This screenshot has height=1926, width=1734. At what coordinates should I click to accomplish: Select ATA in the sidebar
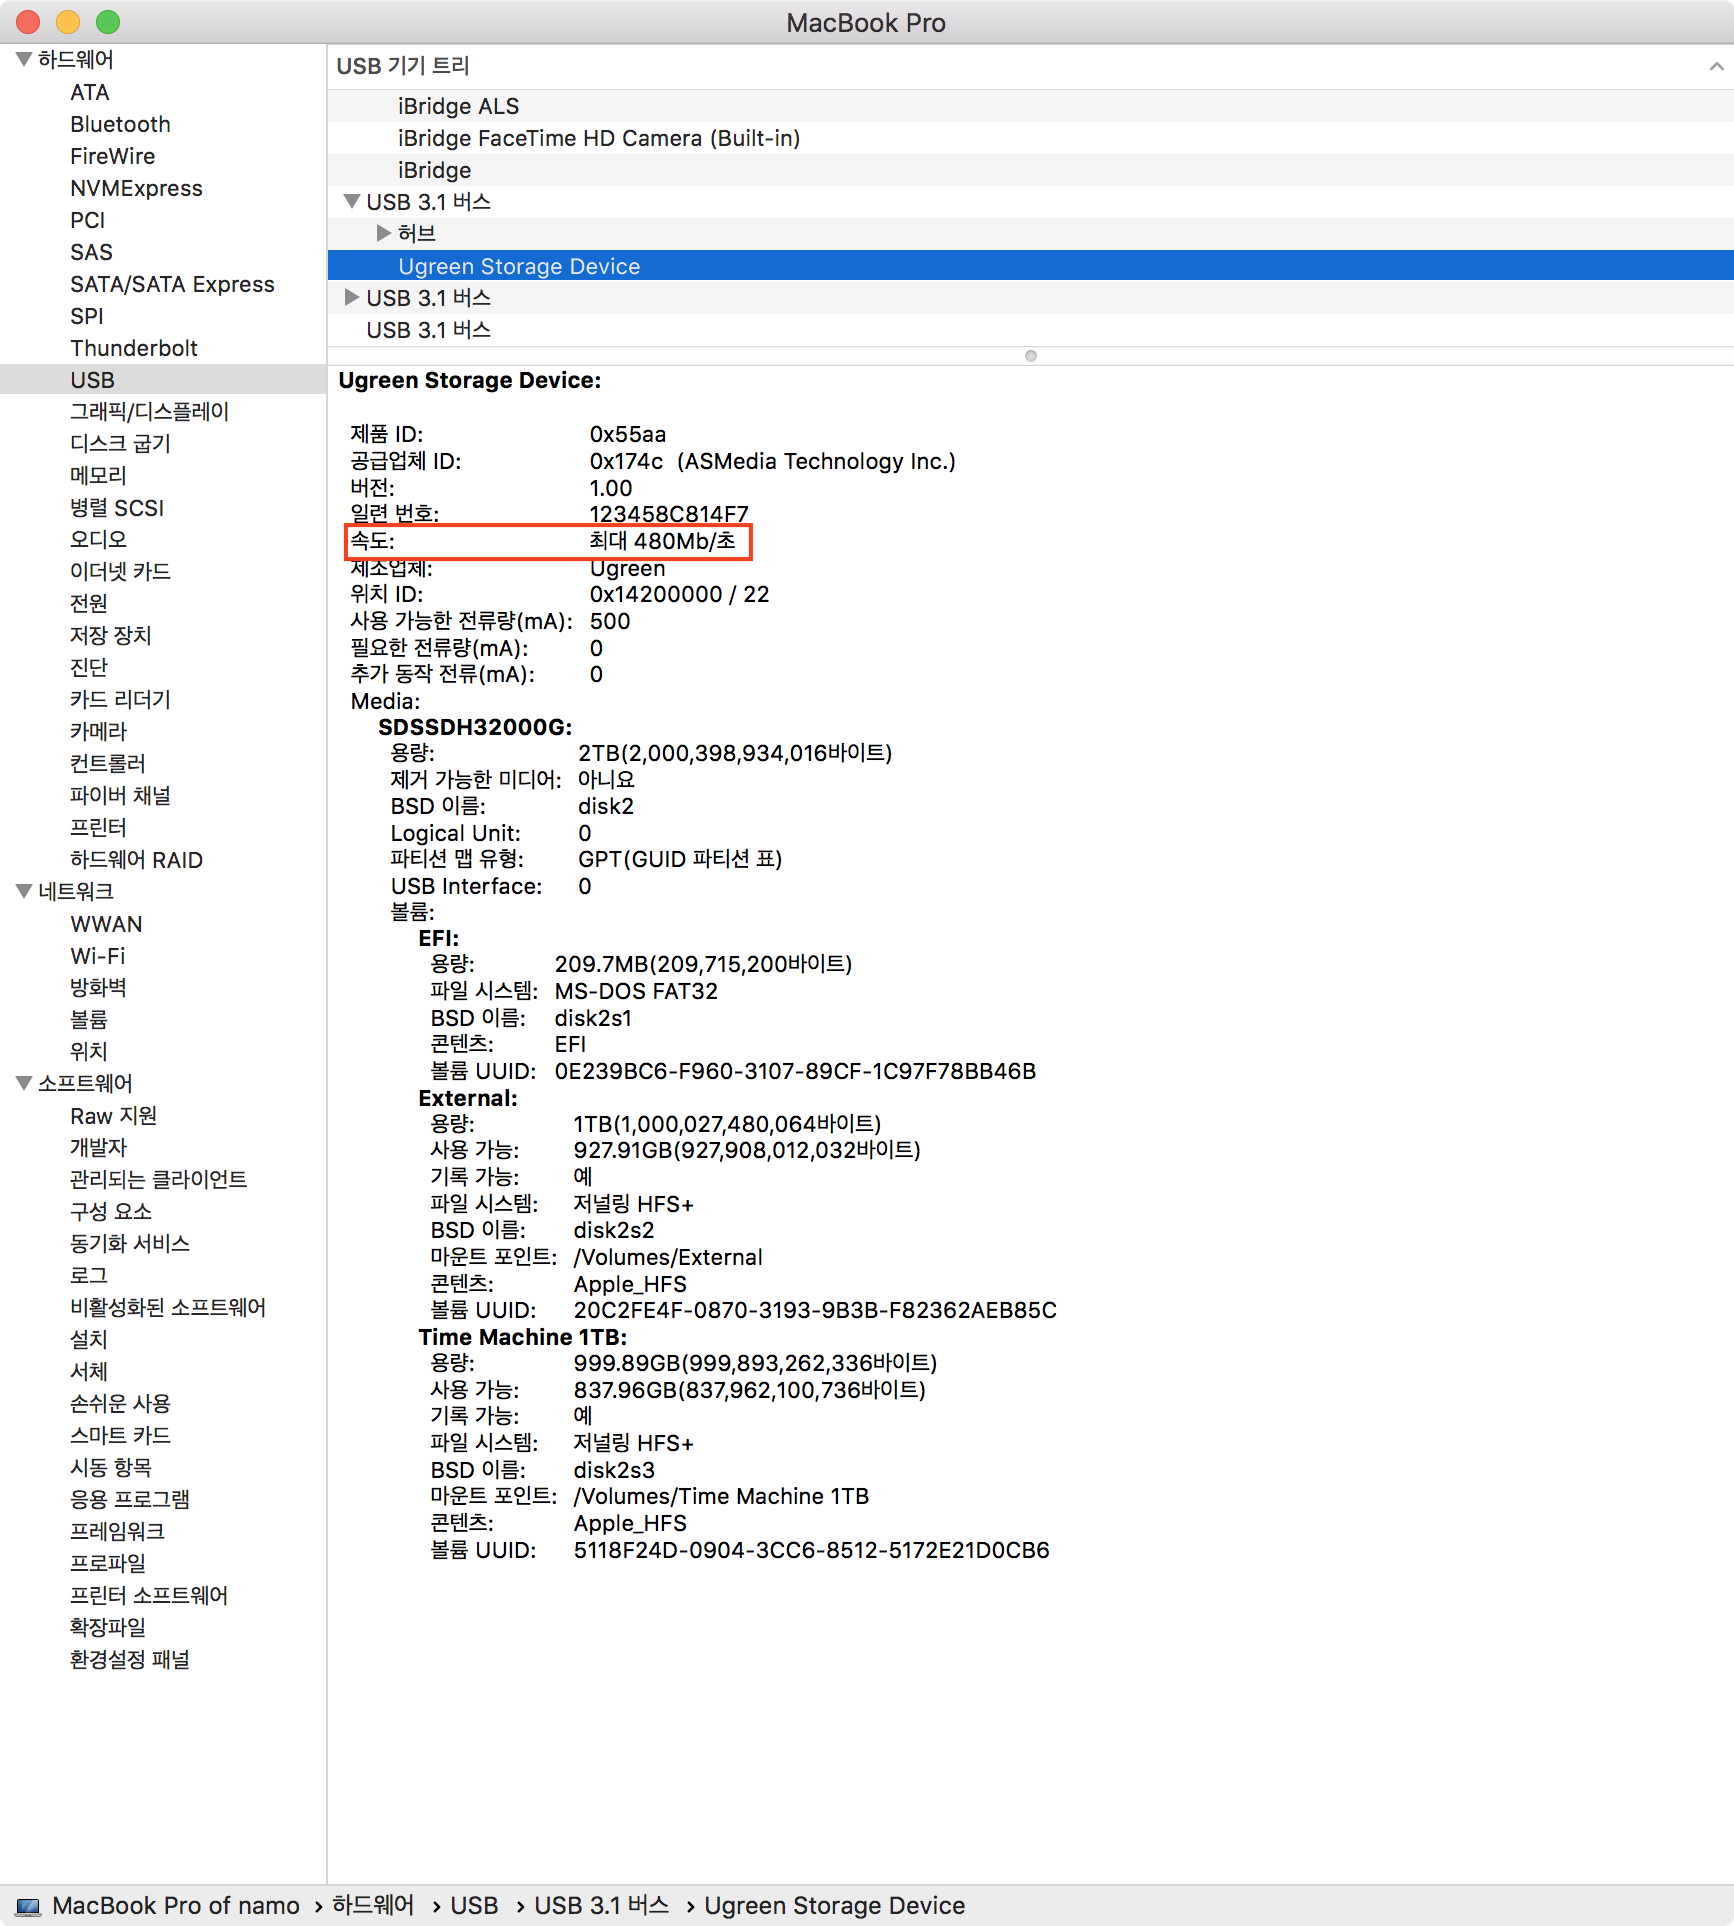[90, 92]
